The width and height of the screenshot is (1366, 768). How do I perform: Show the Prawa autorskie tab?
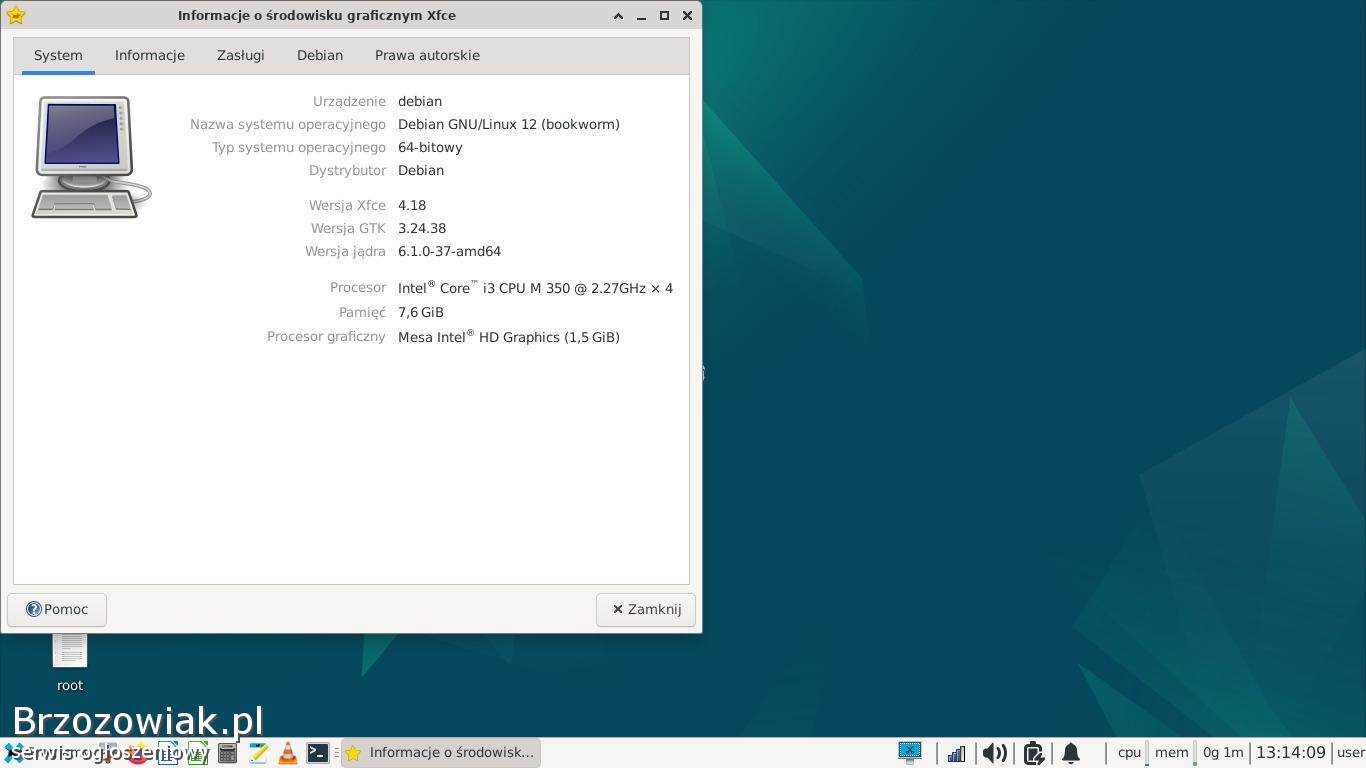427,56
